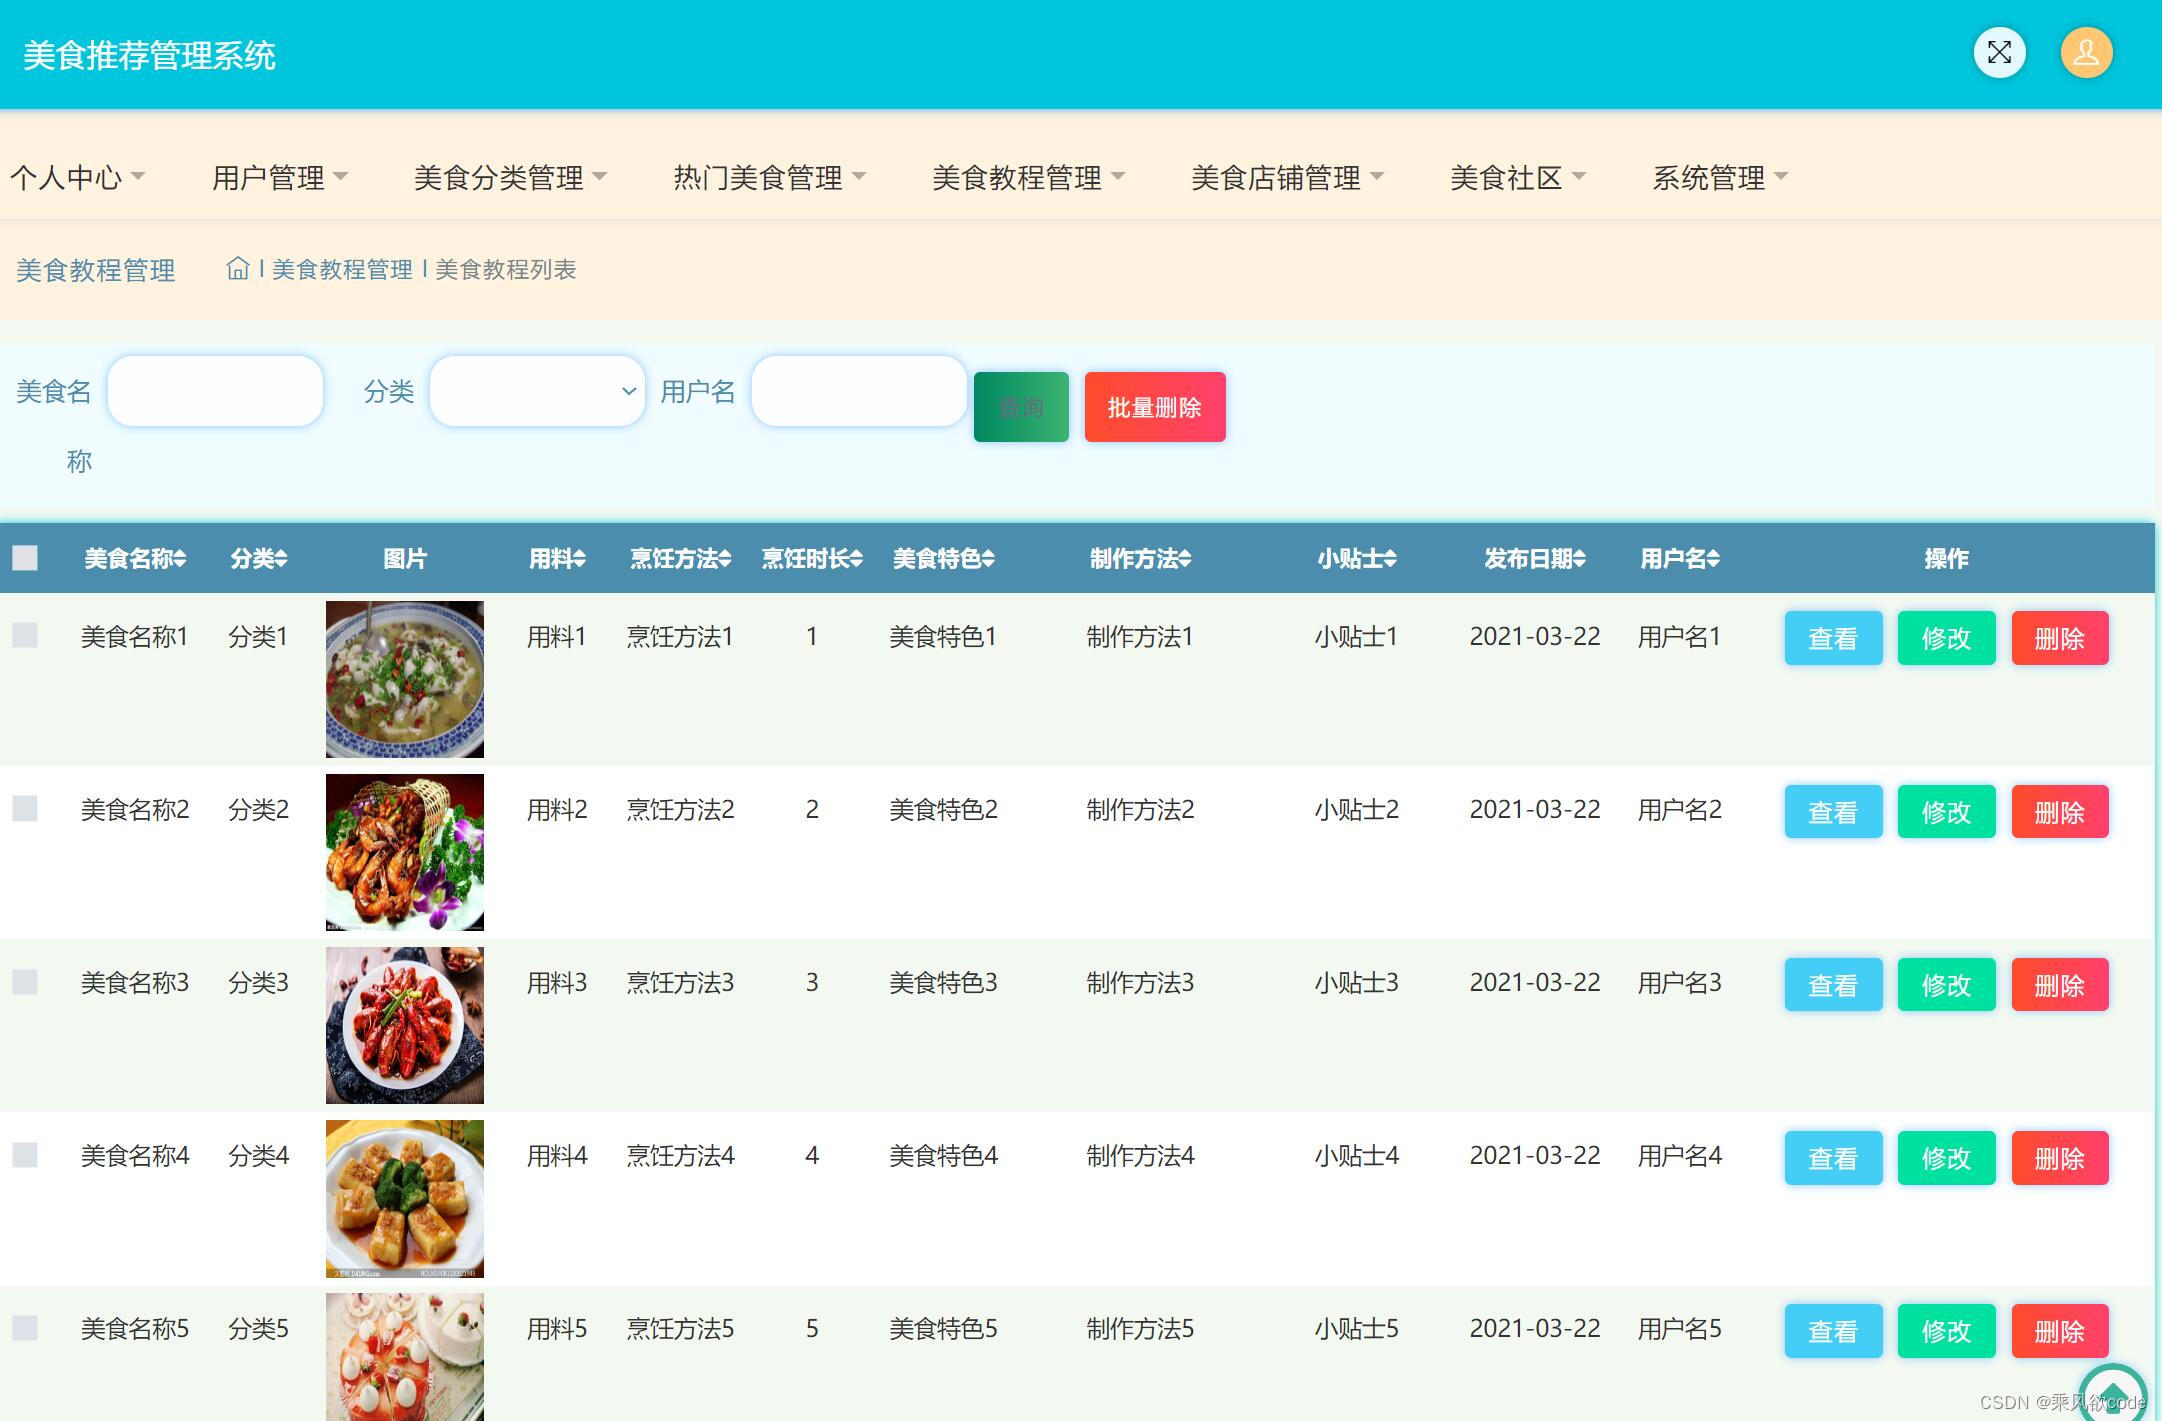2162x1421 pixels.
Task: Toggle the select-all checkbox in table header
Action: pyautogui.click(x=25, y=558)
